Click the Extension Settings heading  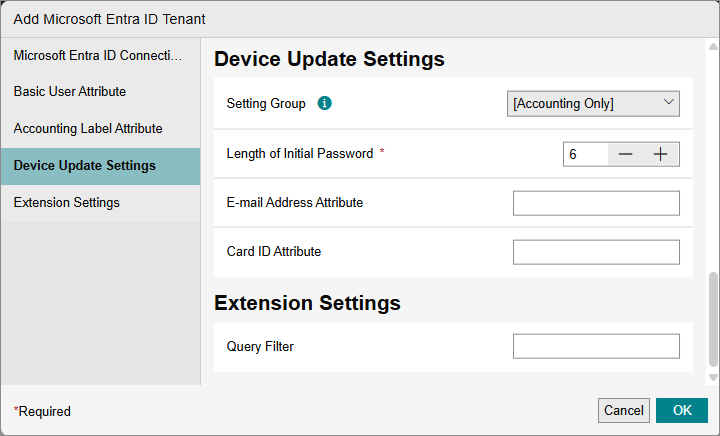point(307,303)
